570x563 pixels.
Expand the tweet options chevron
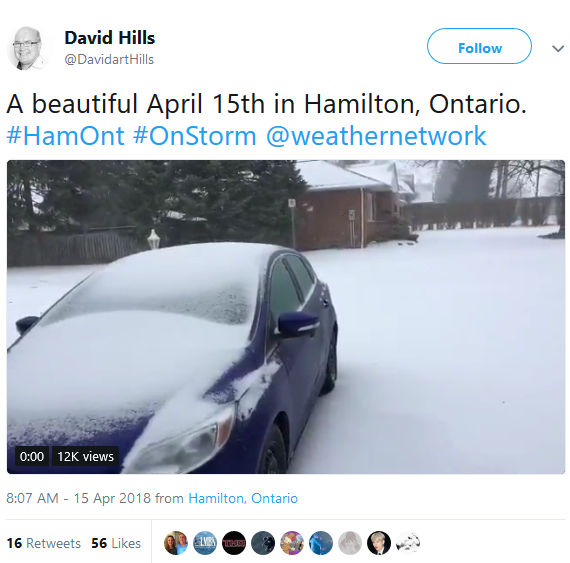pos(558,48)
